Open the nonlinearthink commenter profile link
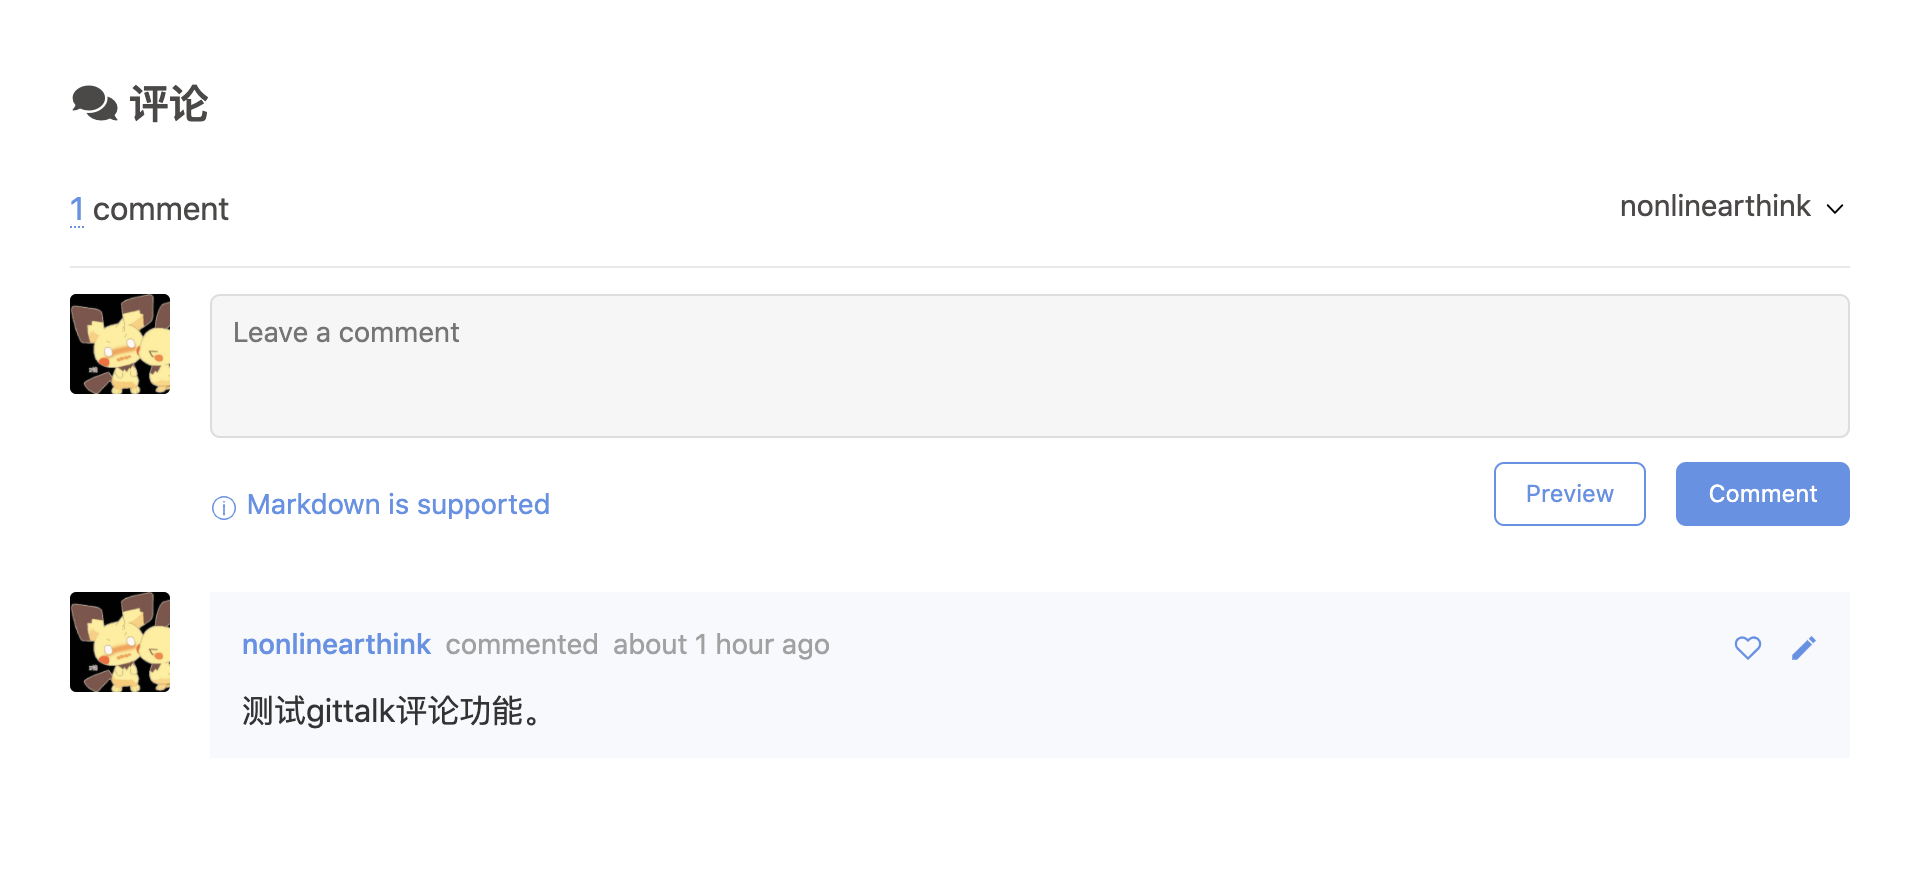This screenshot has height=872, width=1924. 336,645
